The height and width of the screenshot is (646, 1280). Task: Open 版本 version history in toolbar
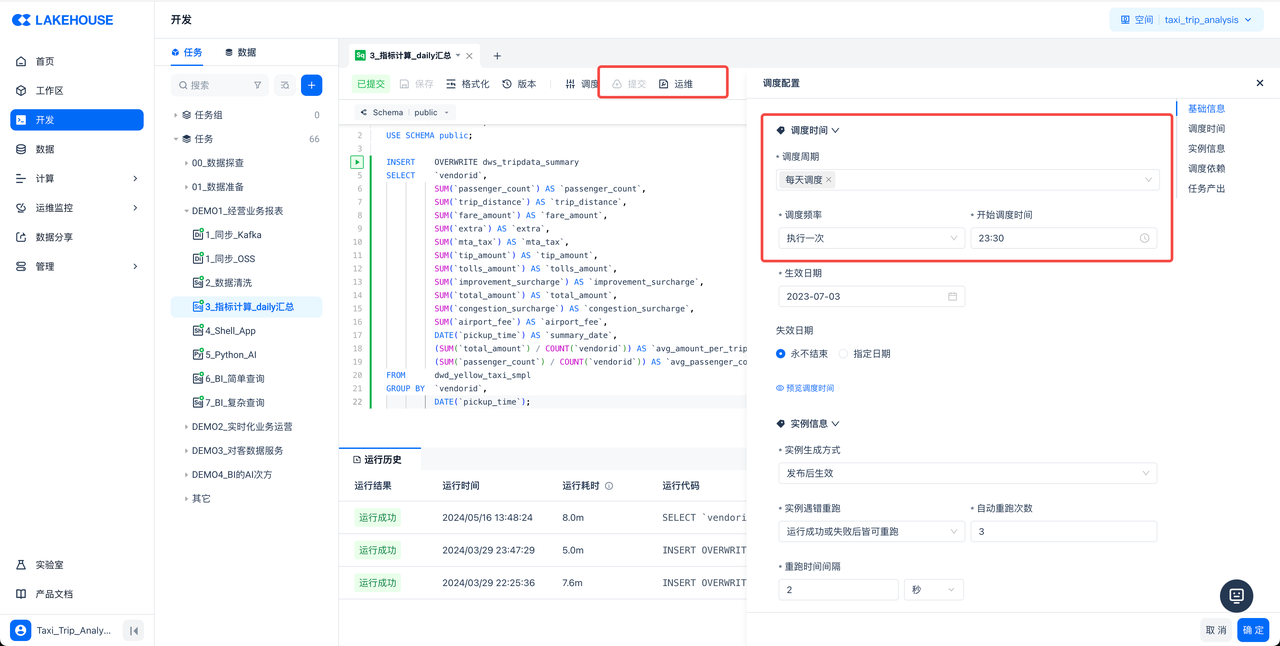pyautogui.click(x=519, y=84)
